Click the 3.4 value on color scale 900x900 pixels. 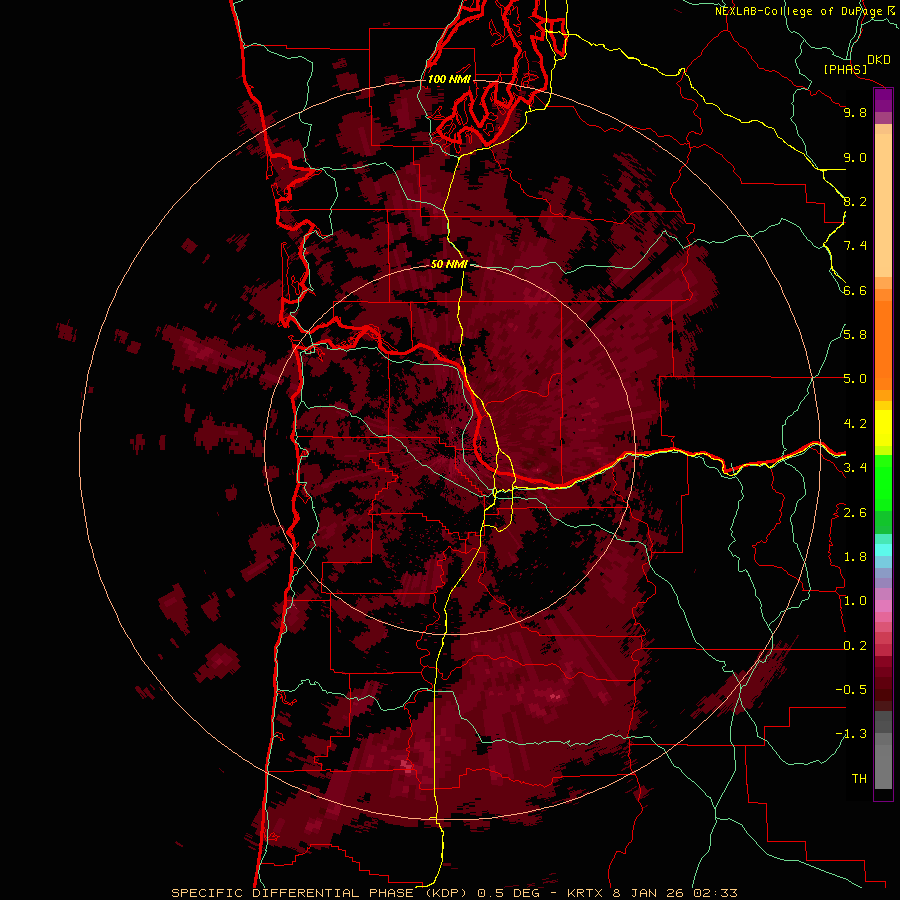click(x=855, y=468)
